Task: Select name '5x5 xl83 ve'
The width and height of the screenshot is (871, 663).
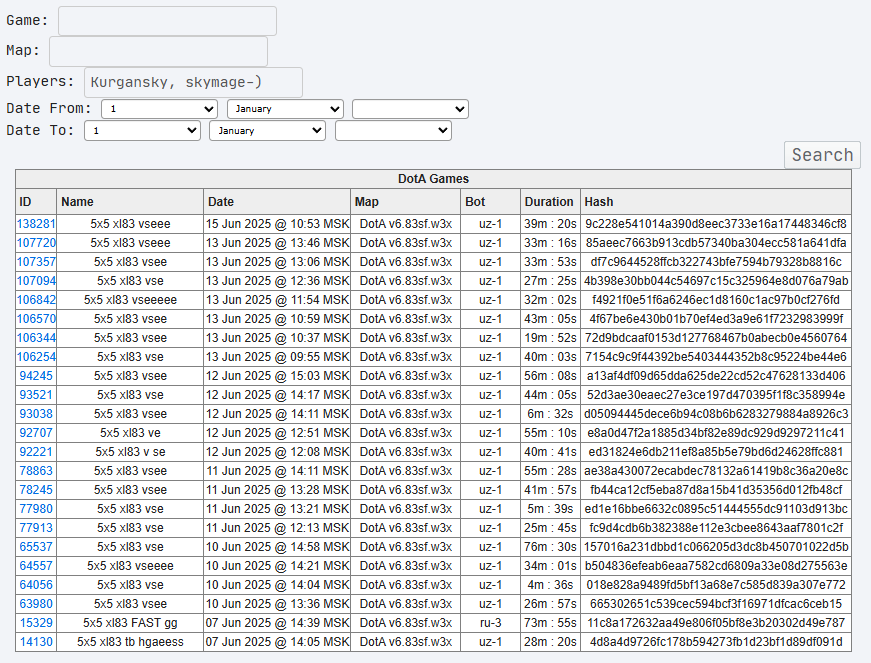Action: point(130,433)
